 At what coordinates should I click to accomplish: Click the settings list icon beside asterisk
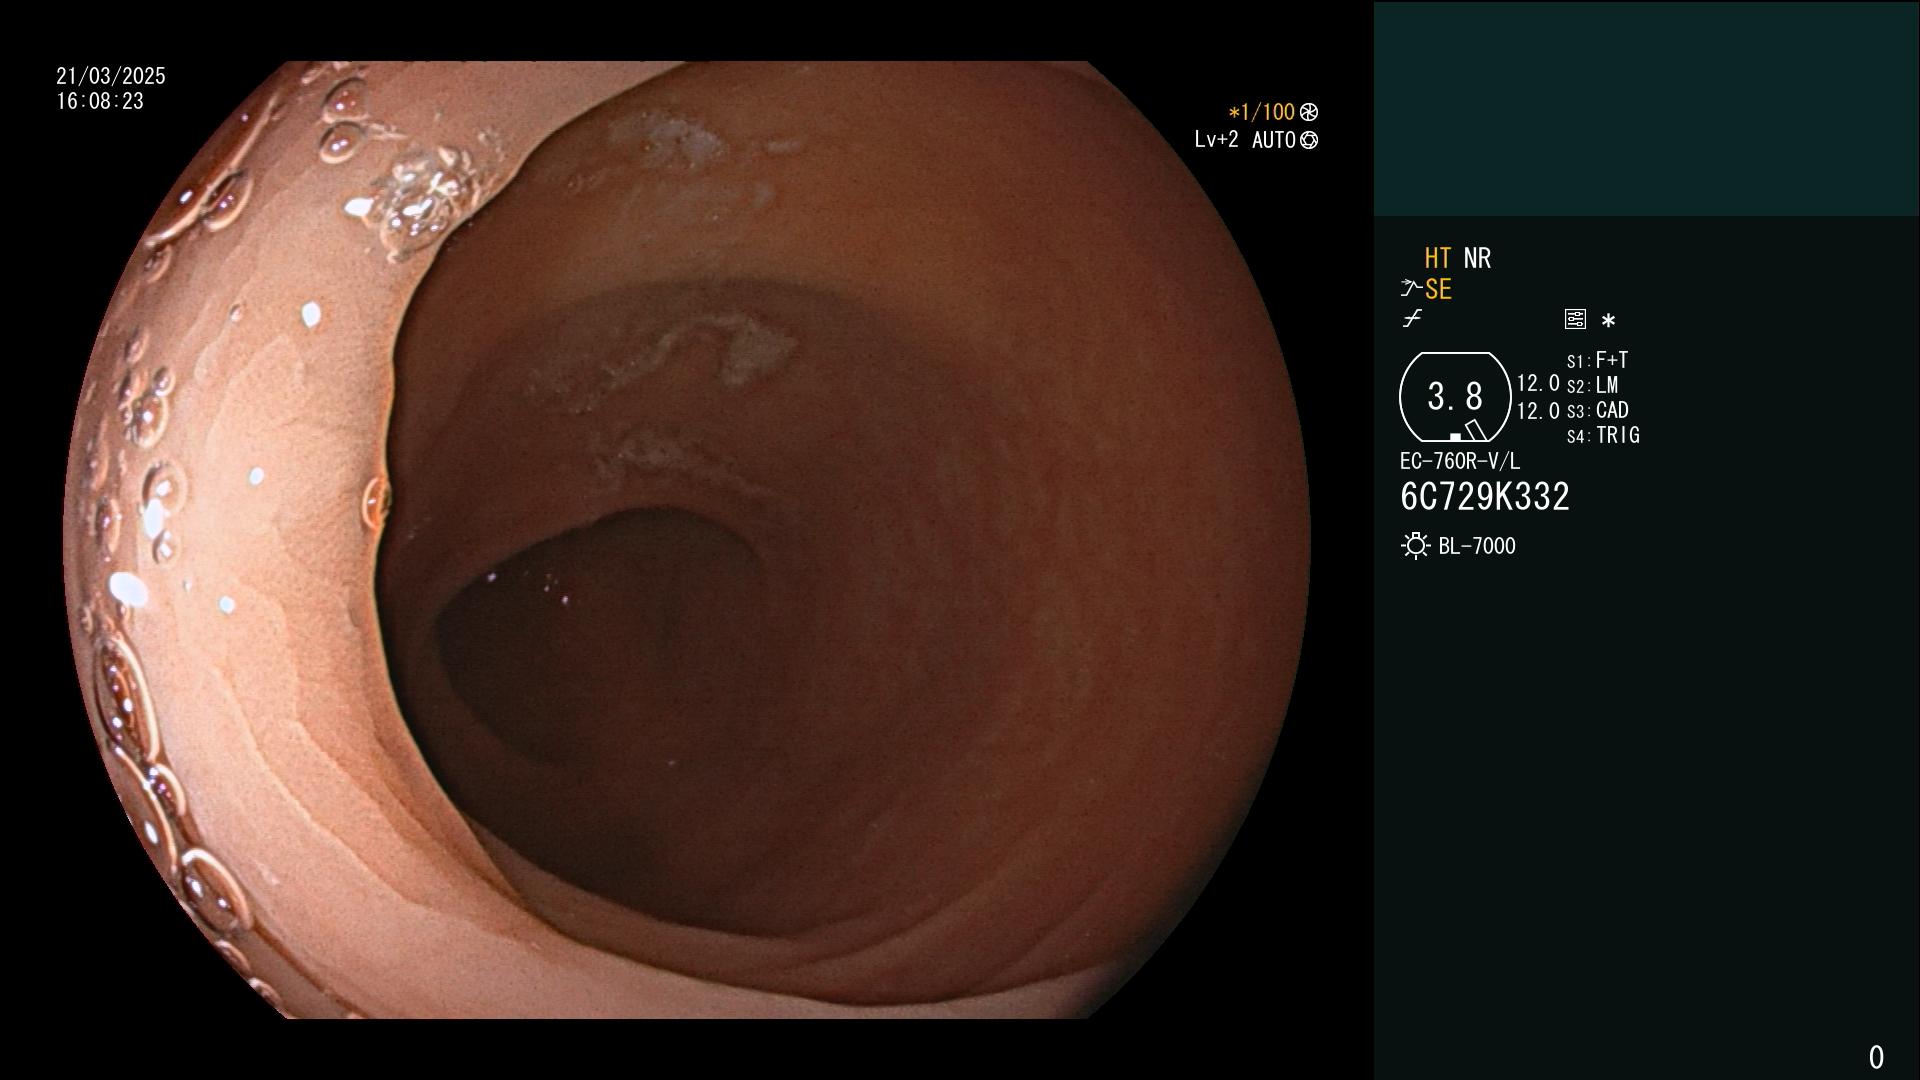point(1575,319)
